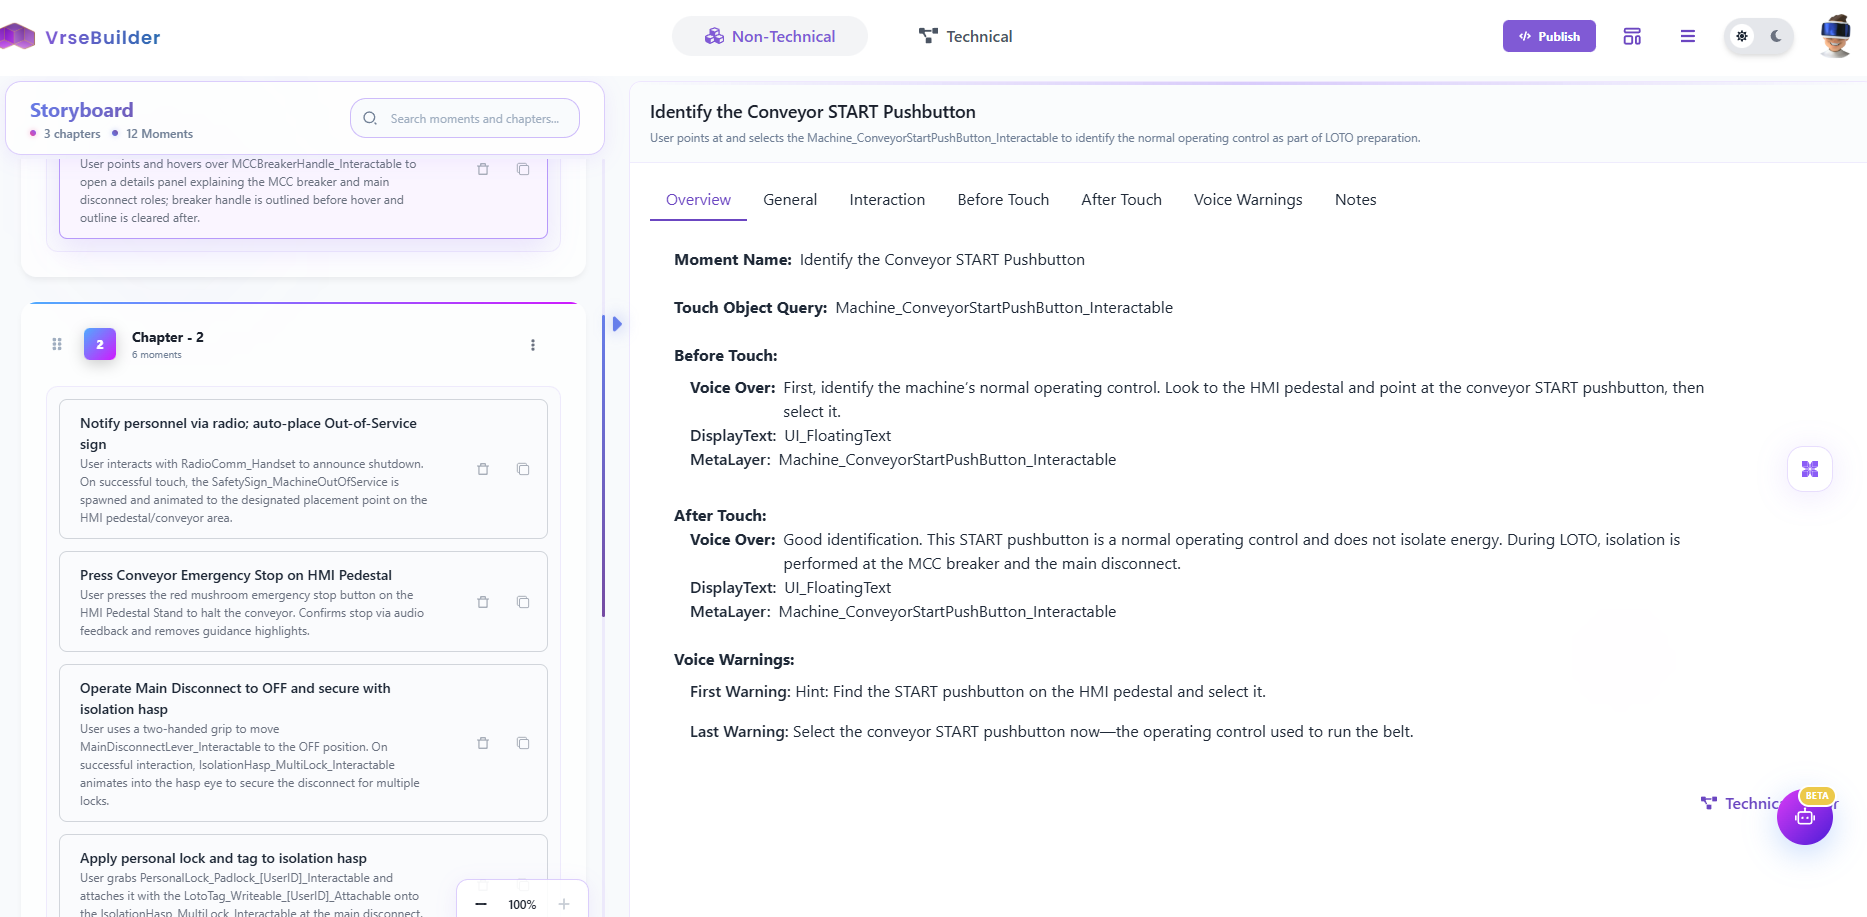Screen dimensions: 1867x917
Task: Delete the Press Conveyor Emergency Stop moment
Action: 483,602
